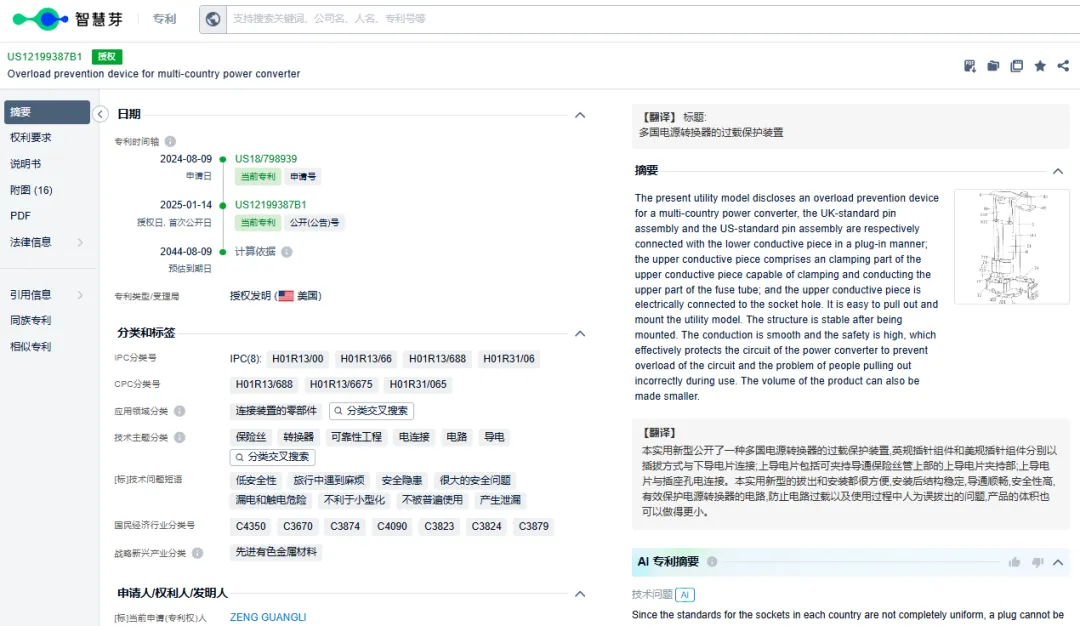1080x626 pixels.
Task: Open the folder save icon
Action: point(993,66)
